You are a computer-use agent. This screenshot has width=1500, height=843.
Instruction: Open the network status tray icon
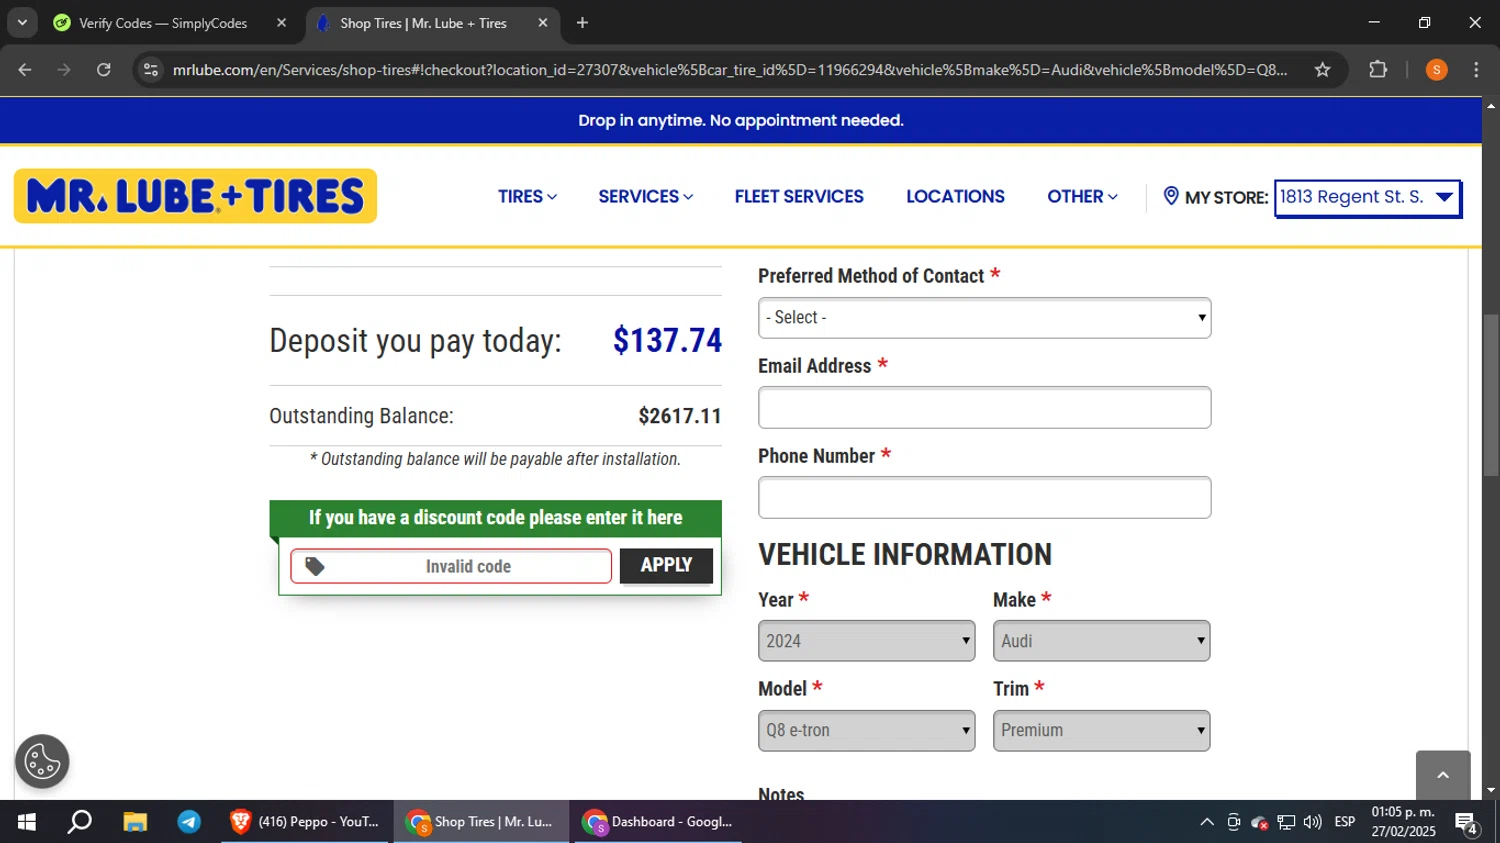pyautogui.click(x=1286, y=822)
